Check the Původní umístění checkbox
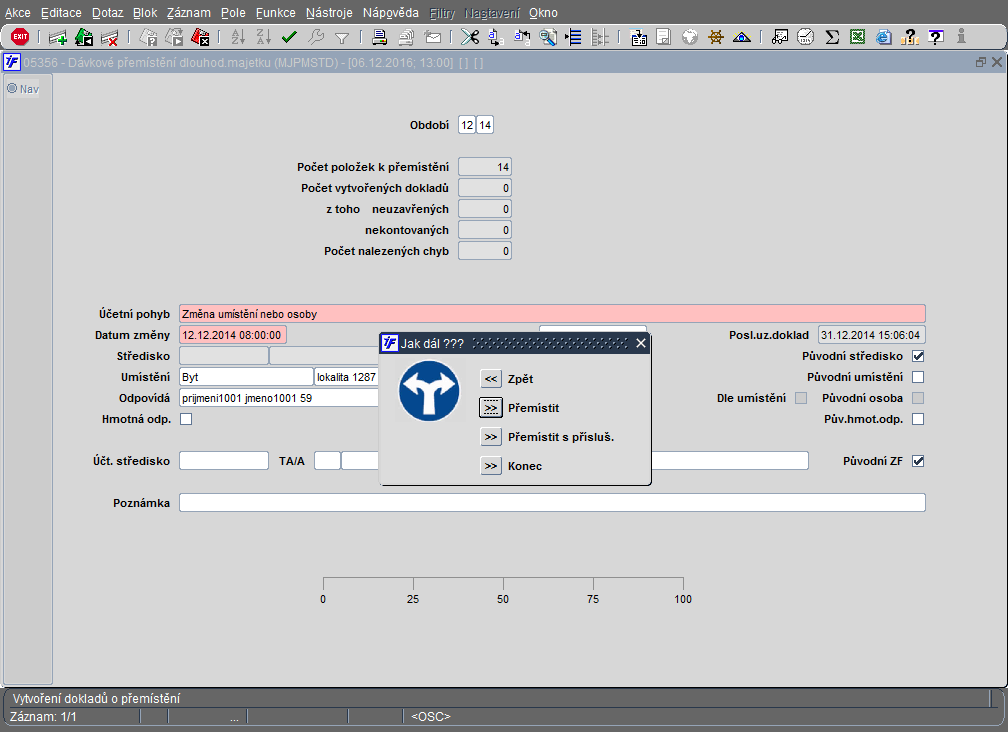1008x732 pixels. 918,377
